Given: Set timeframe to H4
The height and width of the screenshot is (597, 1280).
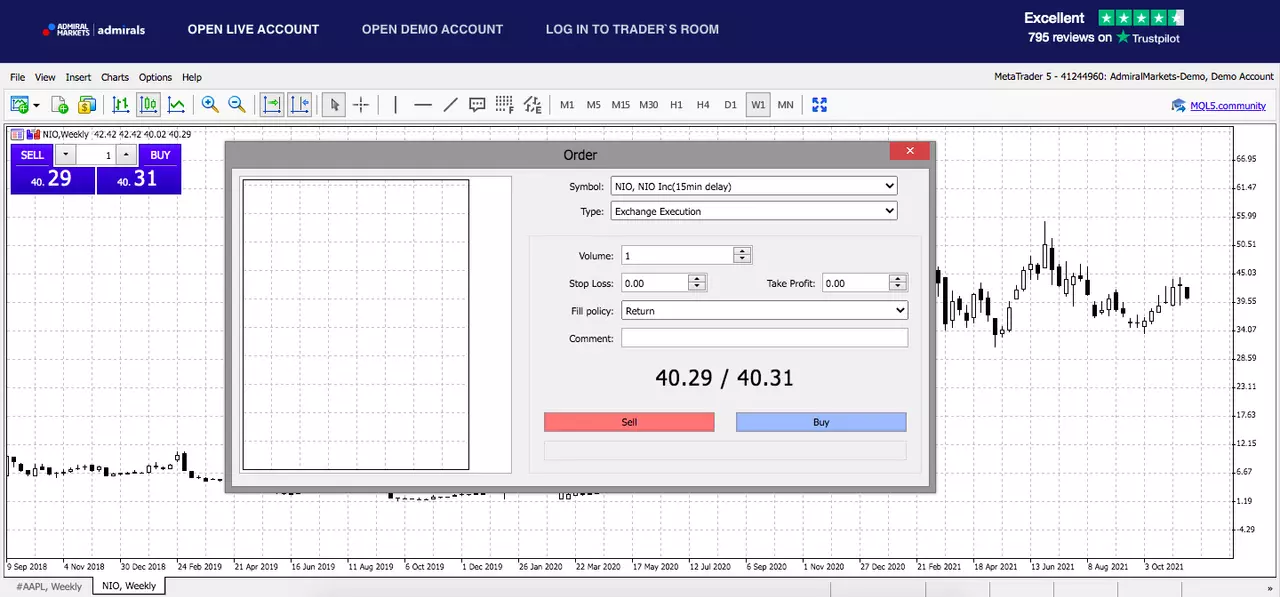Looking at the screenshot, I should tap(703, 105).
